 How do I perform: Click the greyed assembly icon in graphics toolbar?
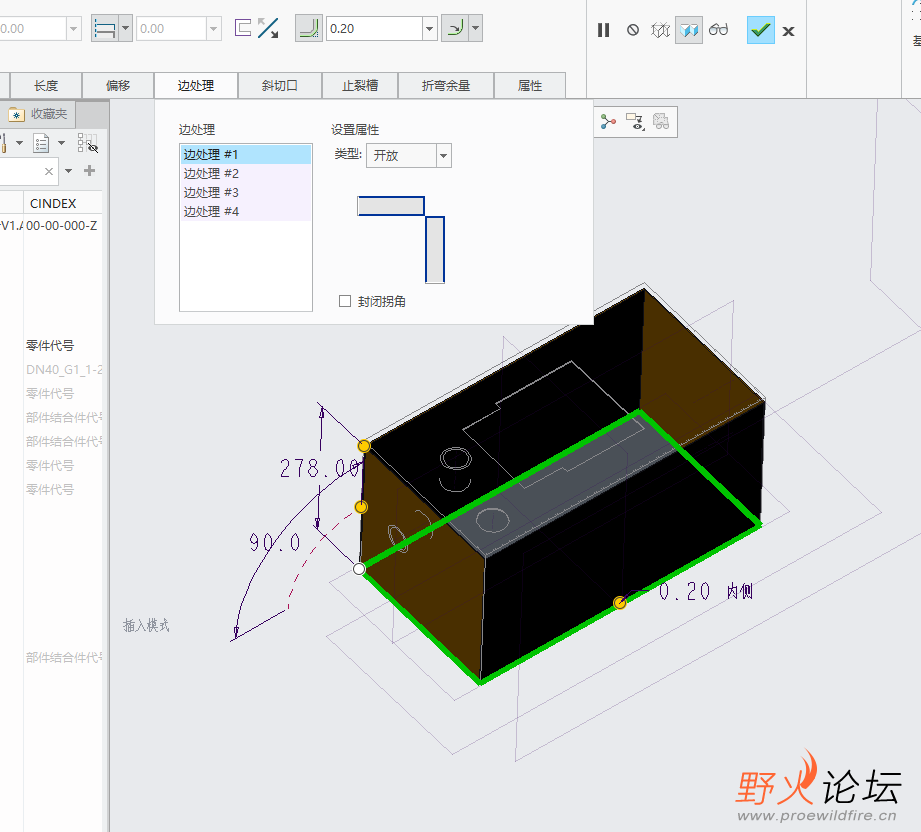[x=661, y=122]
